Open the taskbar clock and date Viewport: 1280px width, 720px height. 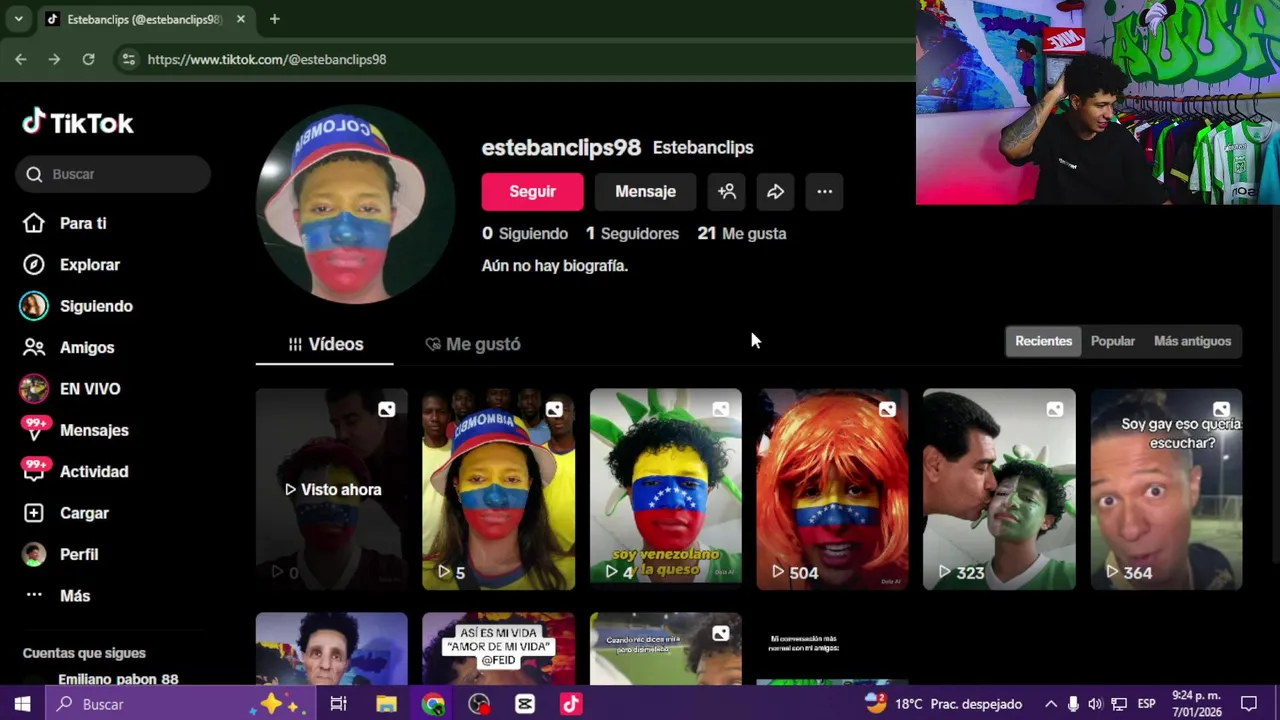tap(1195, 704)
